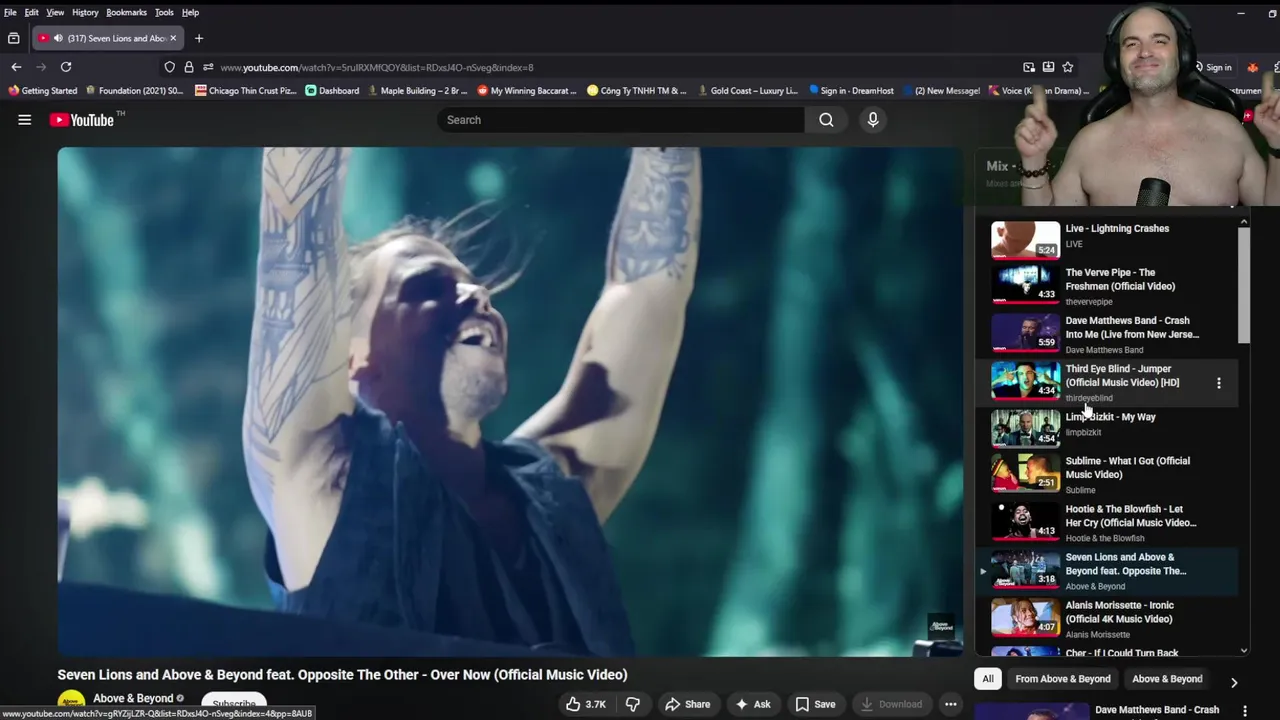Open the Gold Coast Luxury bookmark
1280x720 pixels.
pos(747,90)
